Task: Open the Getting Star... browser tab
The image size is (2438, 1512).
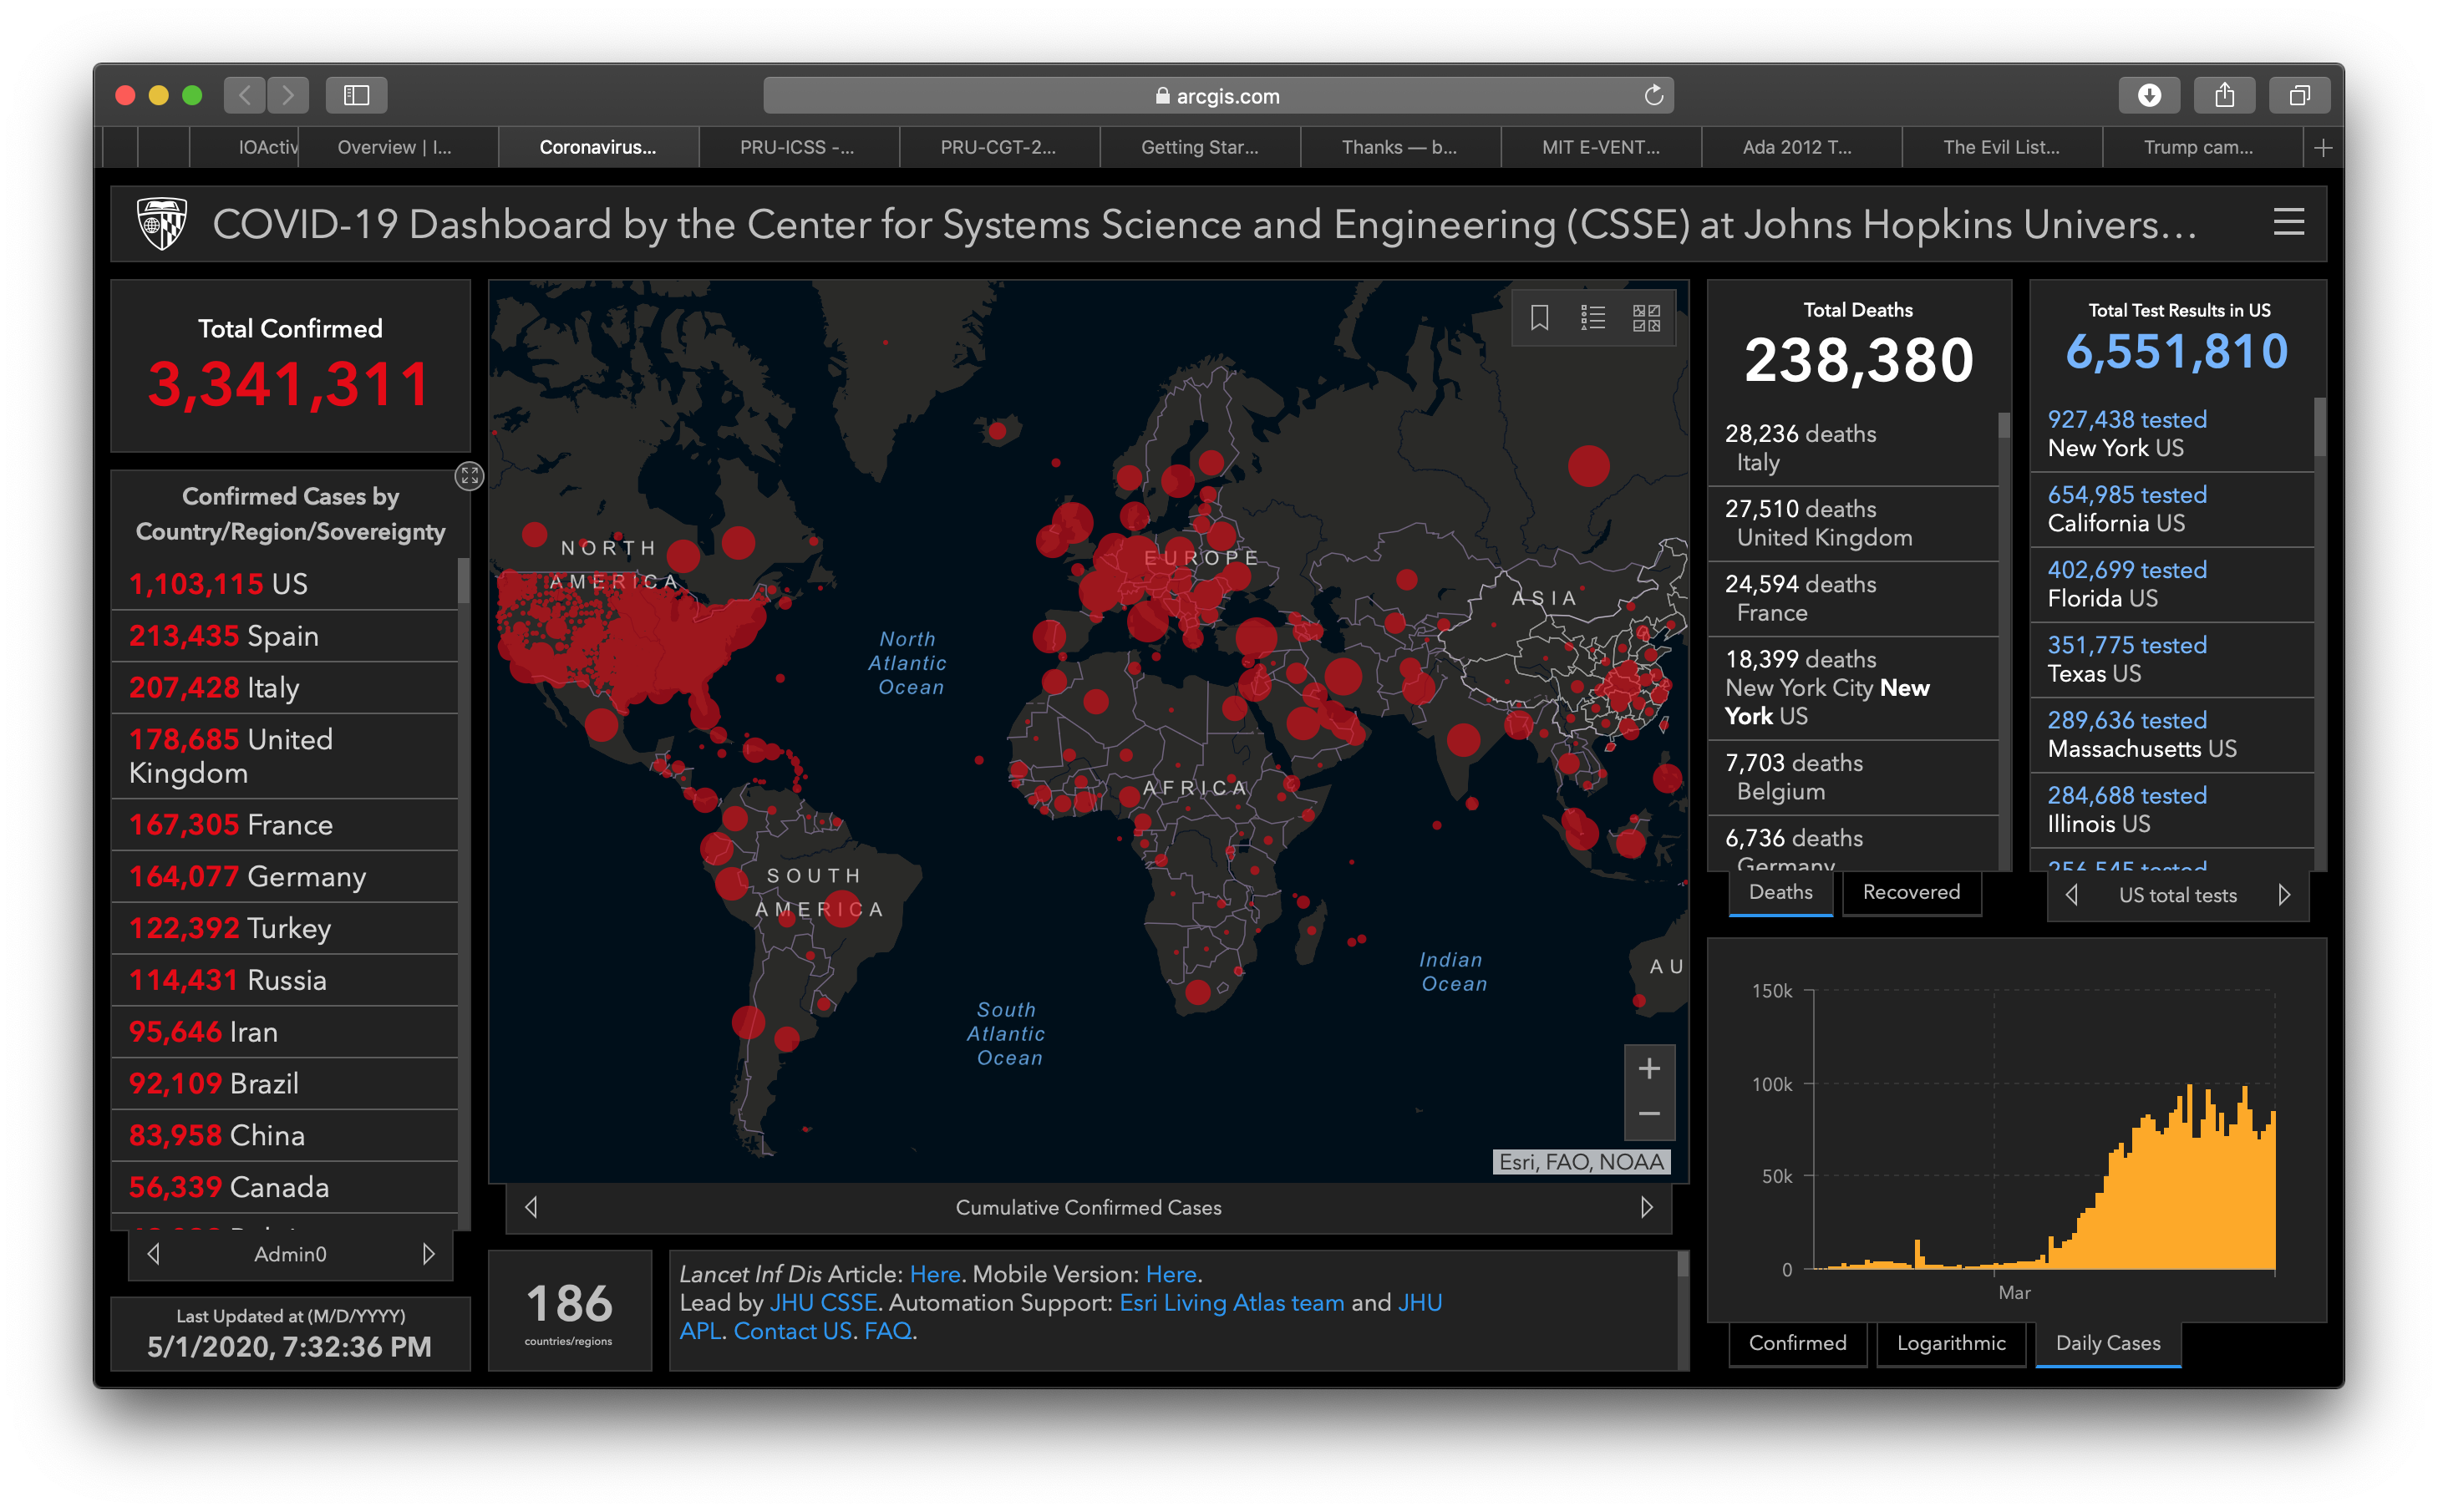Action: [1200, 148]
